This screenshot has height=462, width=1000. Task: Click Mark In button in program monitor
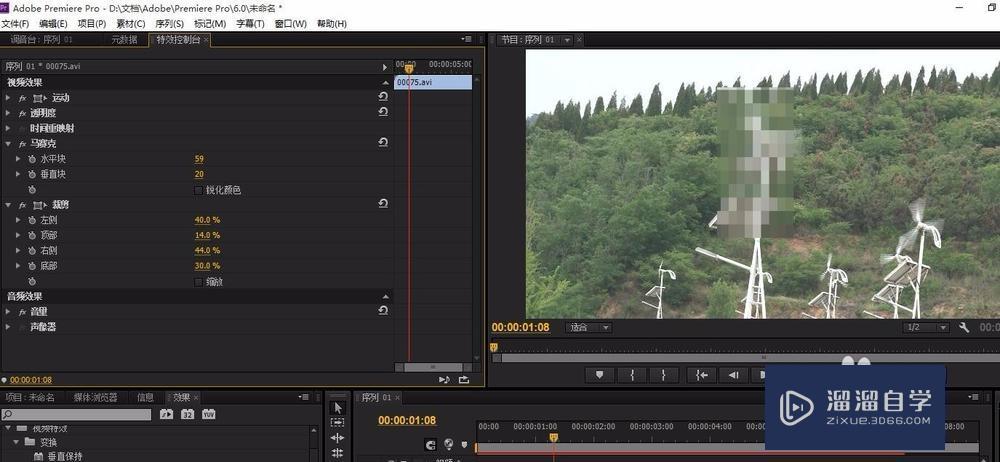pyautogui.click(x=633, y=375)
